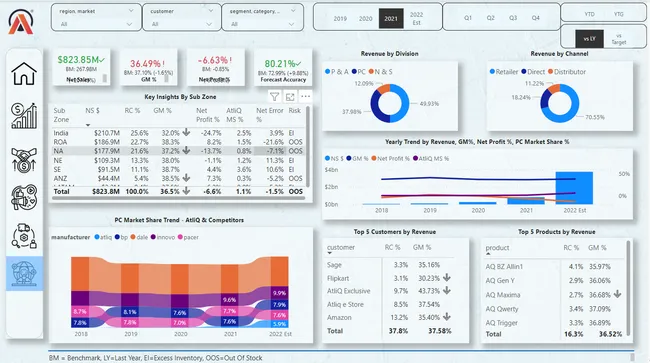Click the down arrow beside AQ Maxima GM %
650x363 pixels.
(618, 294)
